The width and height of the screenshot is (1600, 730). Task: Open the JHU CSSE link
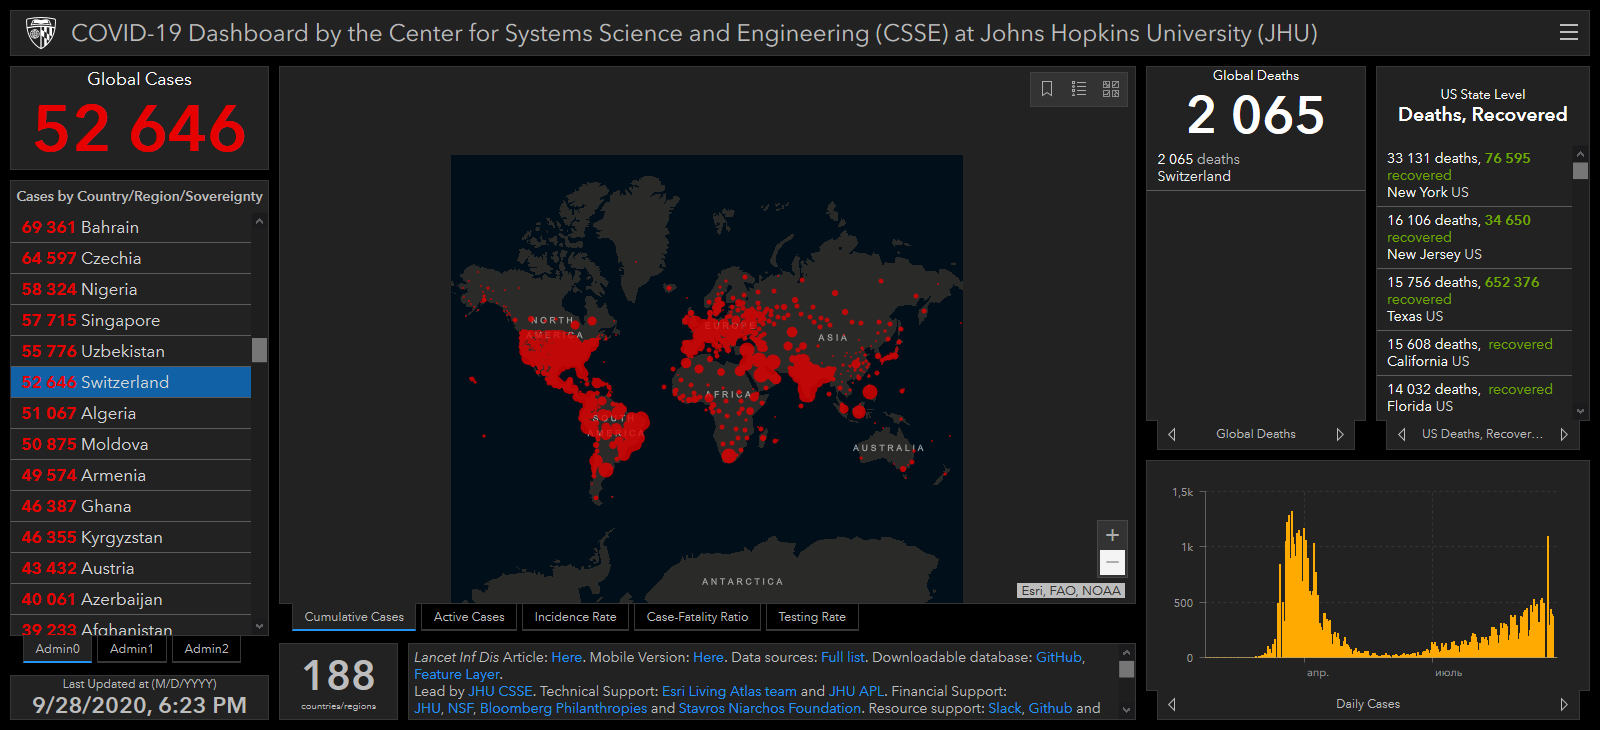click(x=501, y=691)
